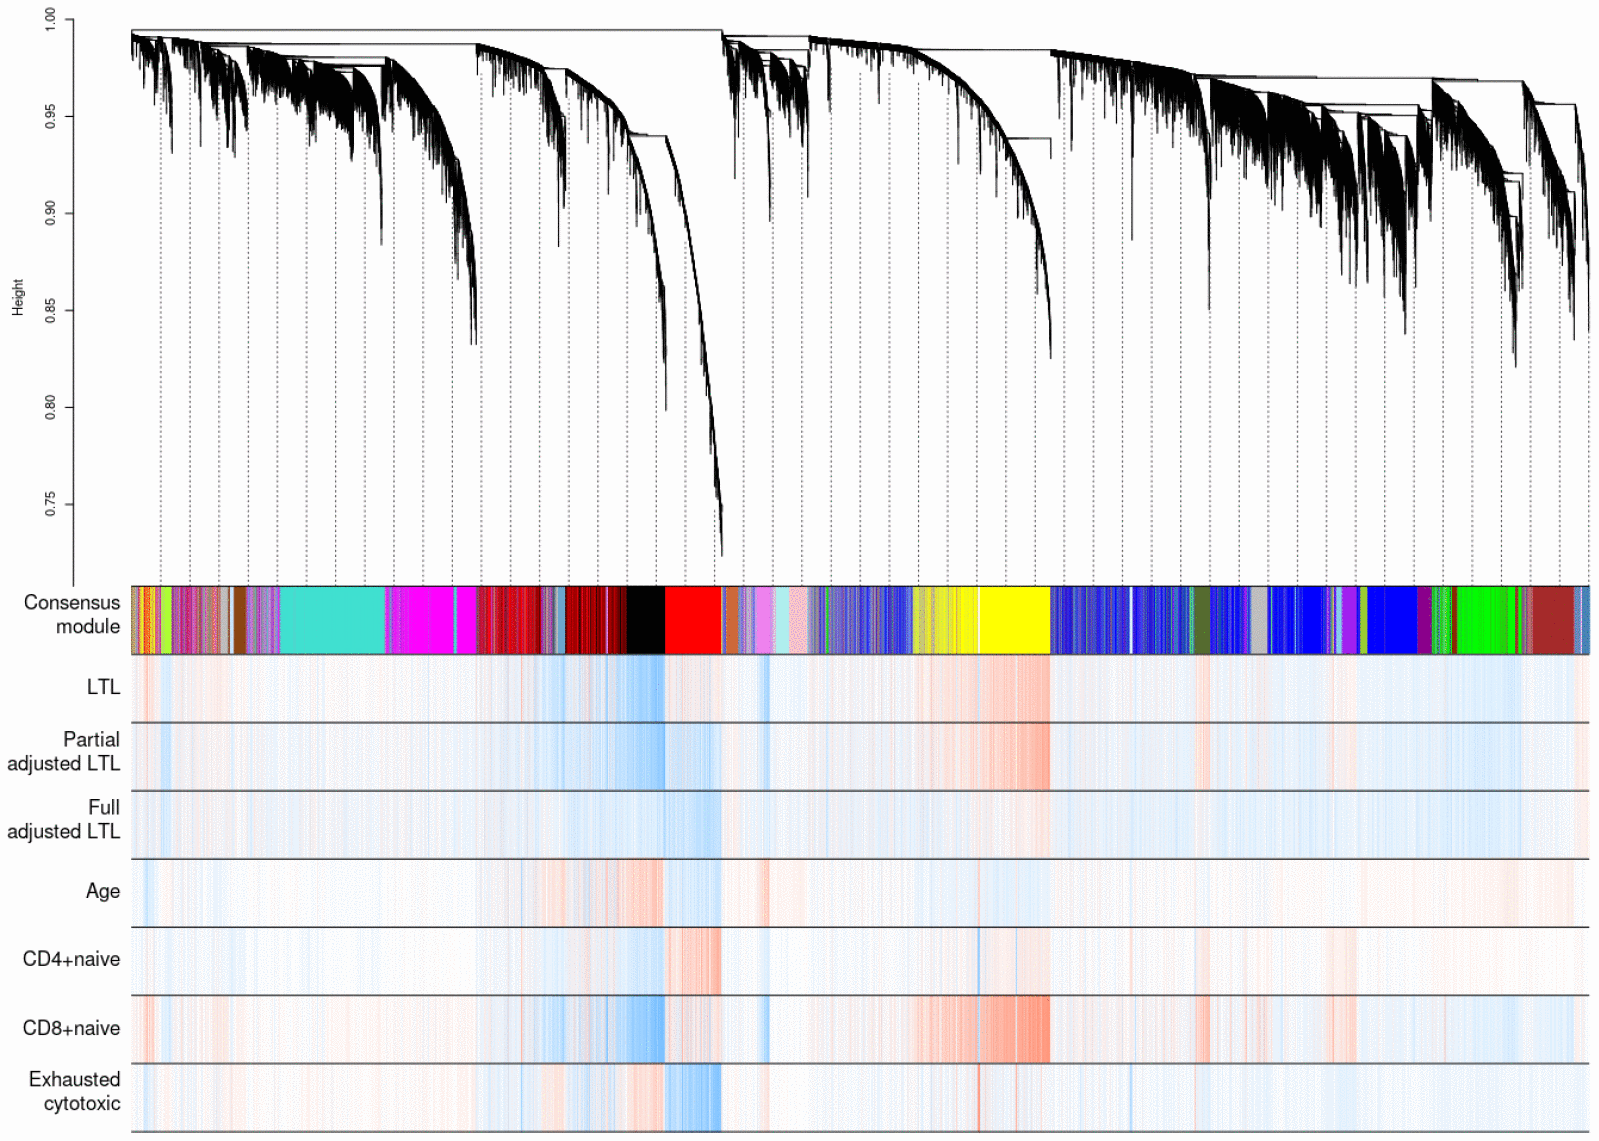This screenshot has width=1599, height=1141.
Task: Click the 'Consensus module' row label
Action: click(x=71, y=614)
